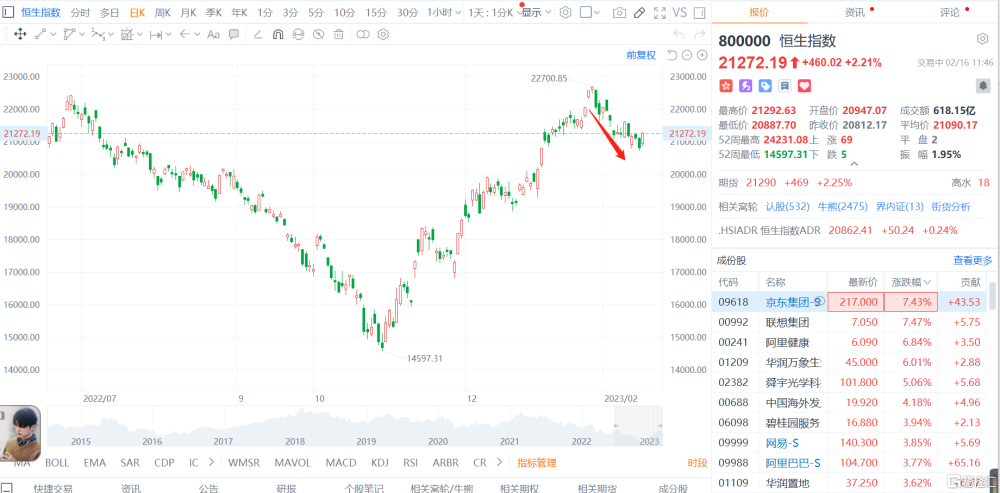Add to favorites with heart icon

tap(804, 86)
